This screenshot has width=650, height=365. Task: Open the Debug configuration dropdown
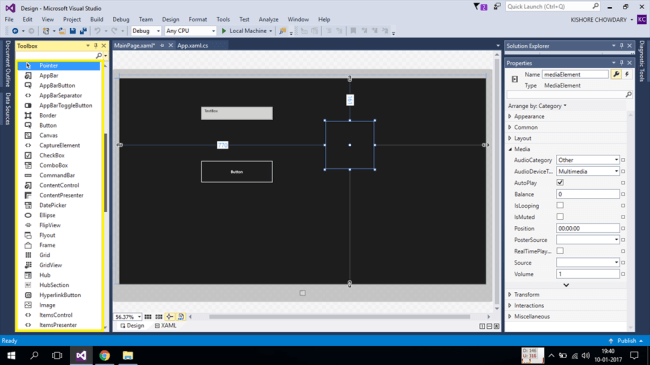(146, 31)
